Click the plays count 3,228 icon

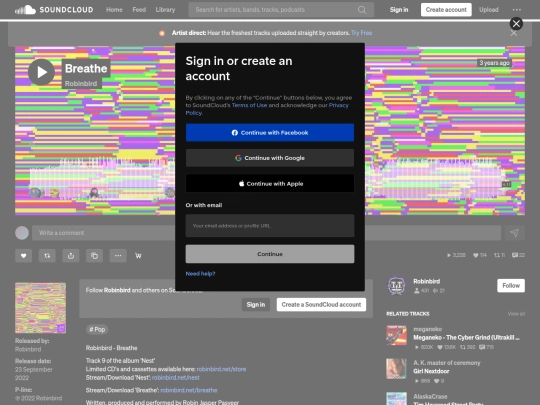[449, 255]
